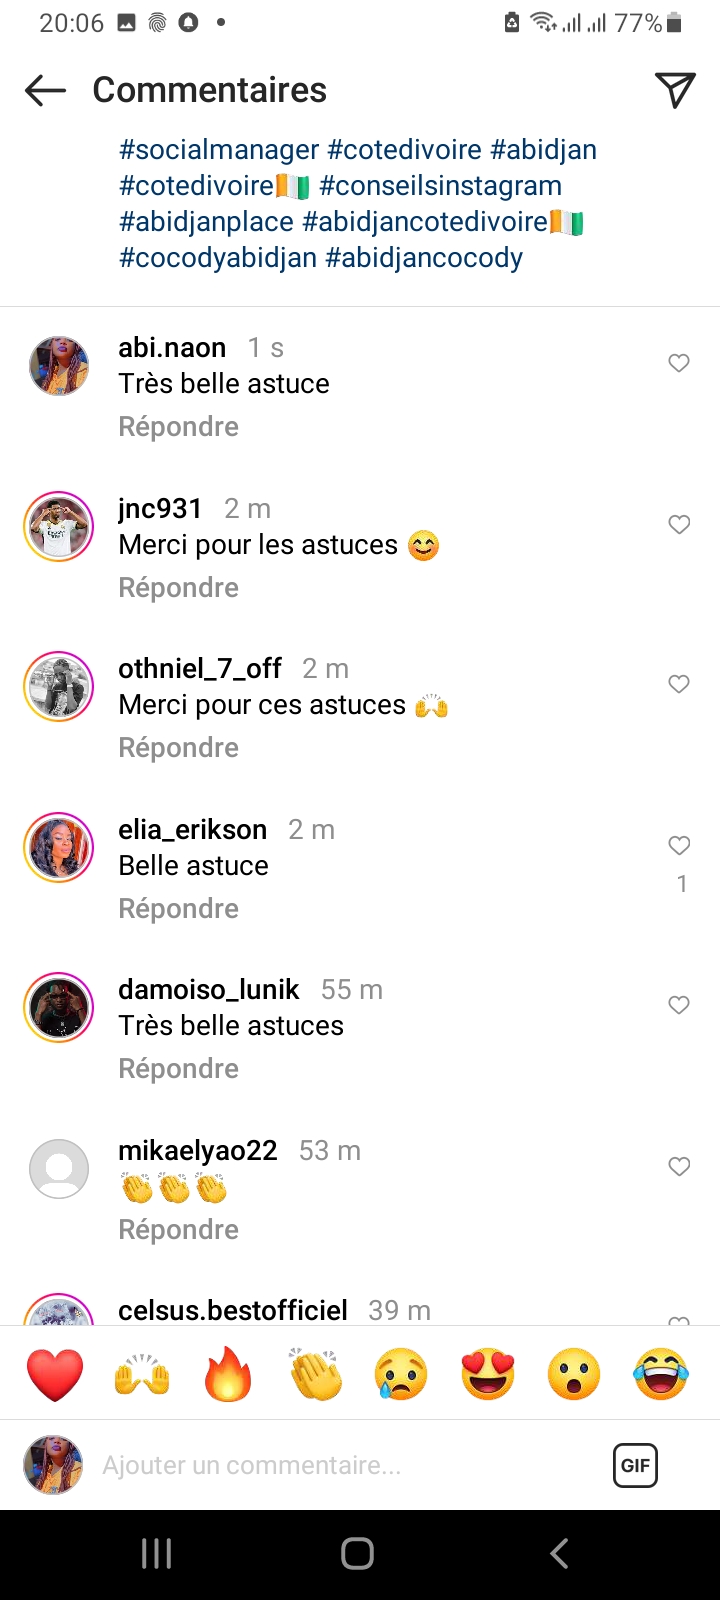Insert the fire emoji reaction
Image resolution: width=720 pixels, height=1600 pixels.
point(228,1374)
